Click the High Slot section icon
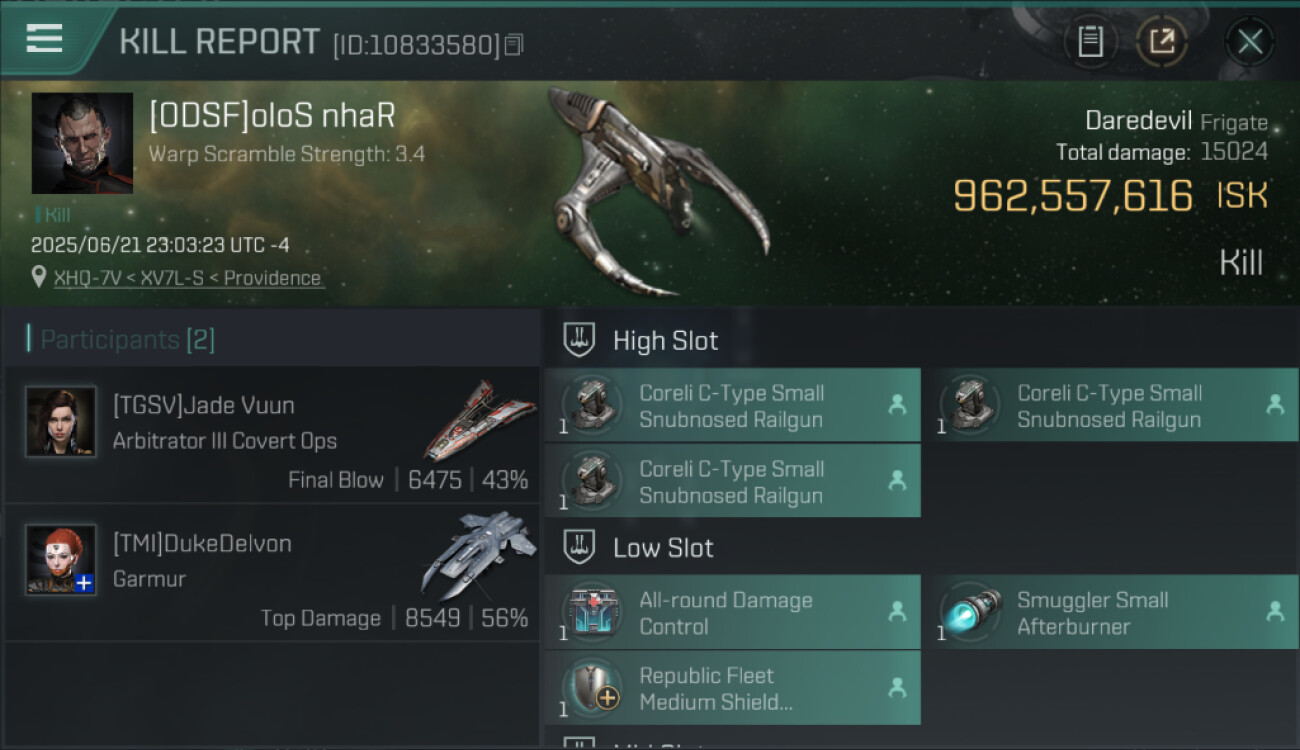Image resolution: width=1300 pixels, height=750 pixels. click(580, 340)
